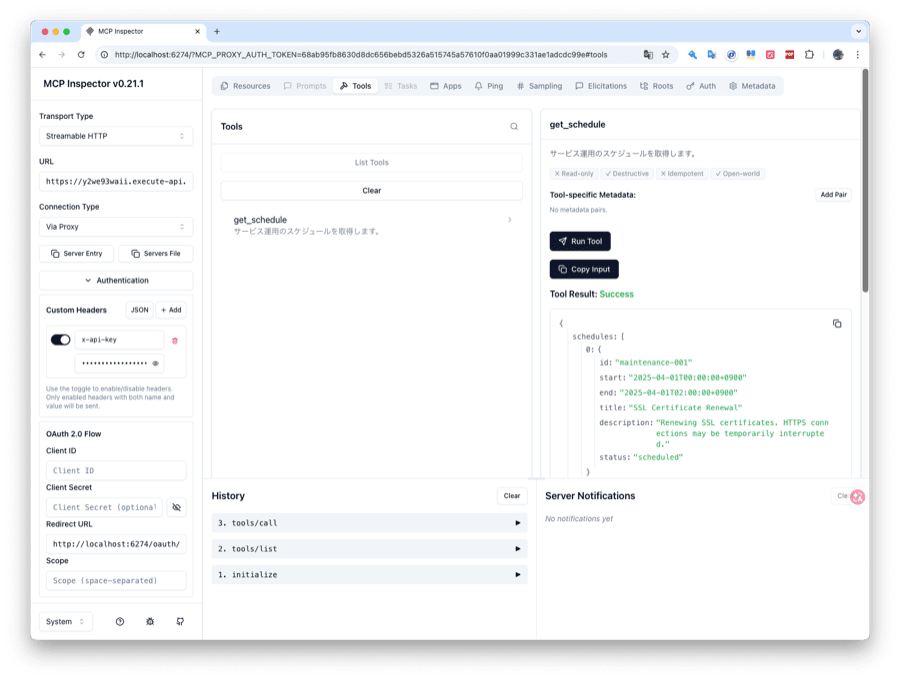This screenshot has height=680, width=900.
Task: Open the Chrome three-dot menu
Action: click(858, 55)
